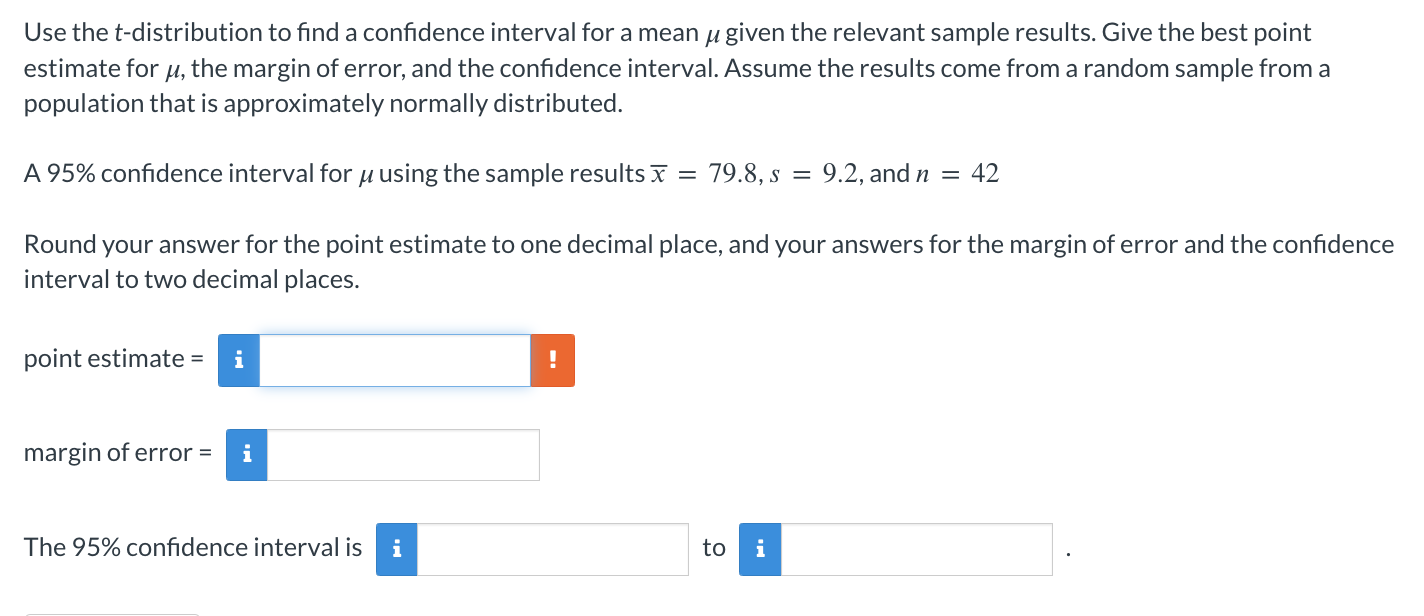This screenshot has width=1424, height=616.
Task: Open the info icon beside margin of error
Action: point(247,455)
